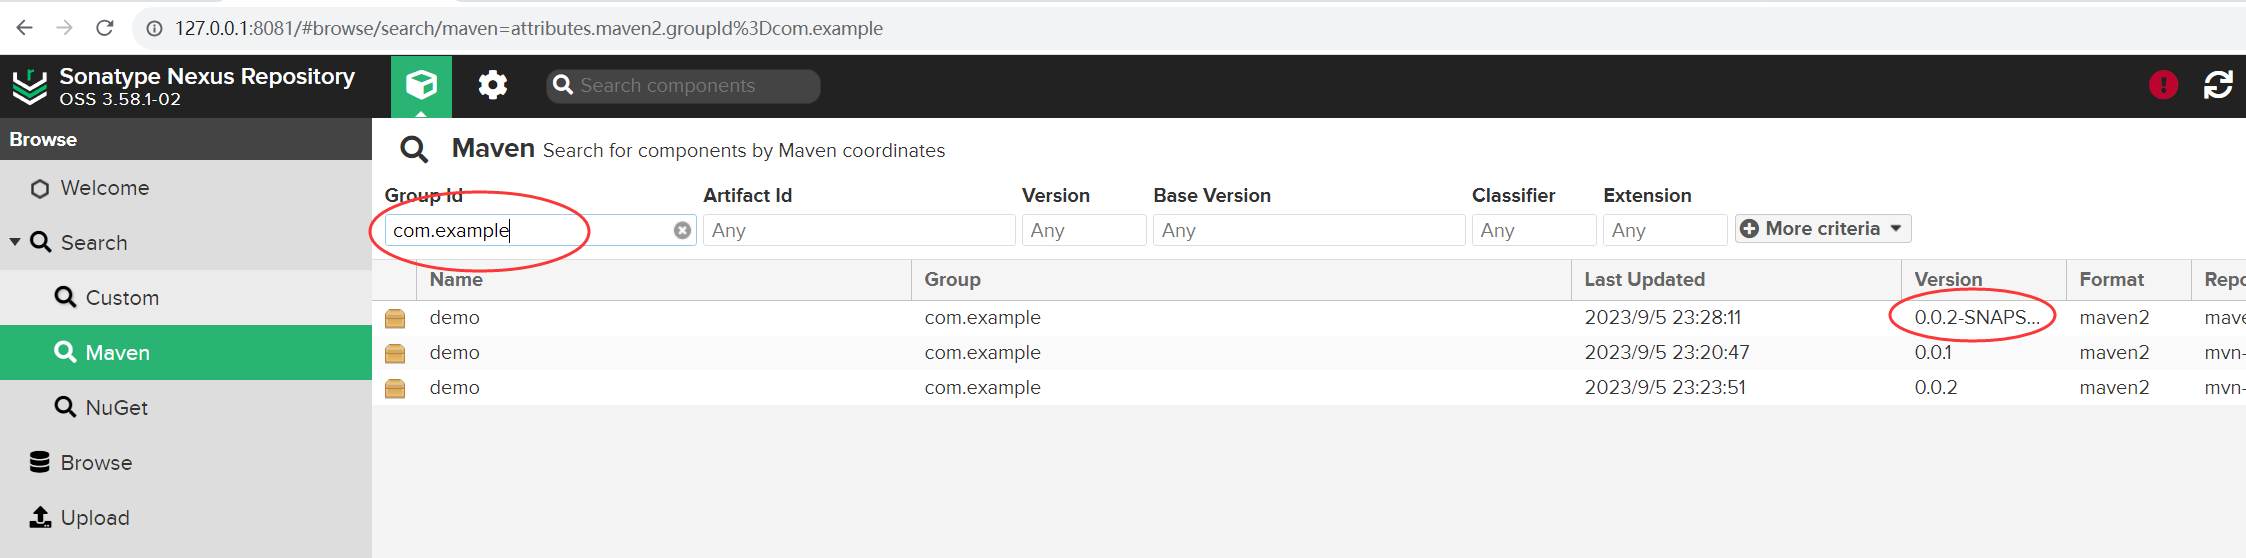Viewport: 2246px width, 558px height.
Task: Clear the Group Id field with x icon
Action: [x=682, y=231]
